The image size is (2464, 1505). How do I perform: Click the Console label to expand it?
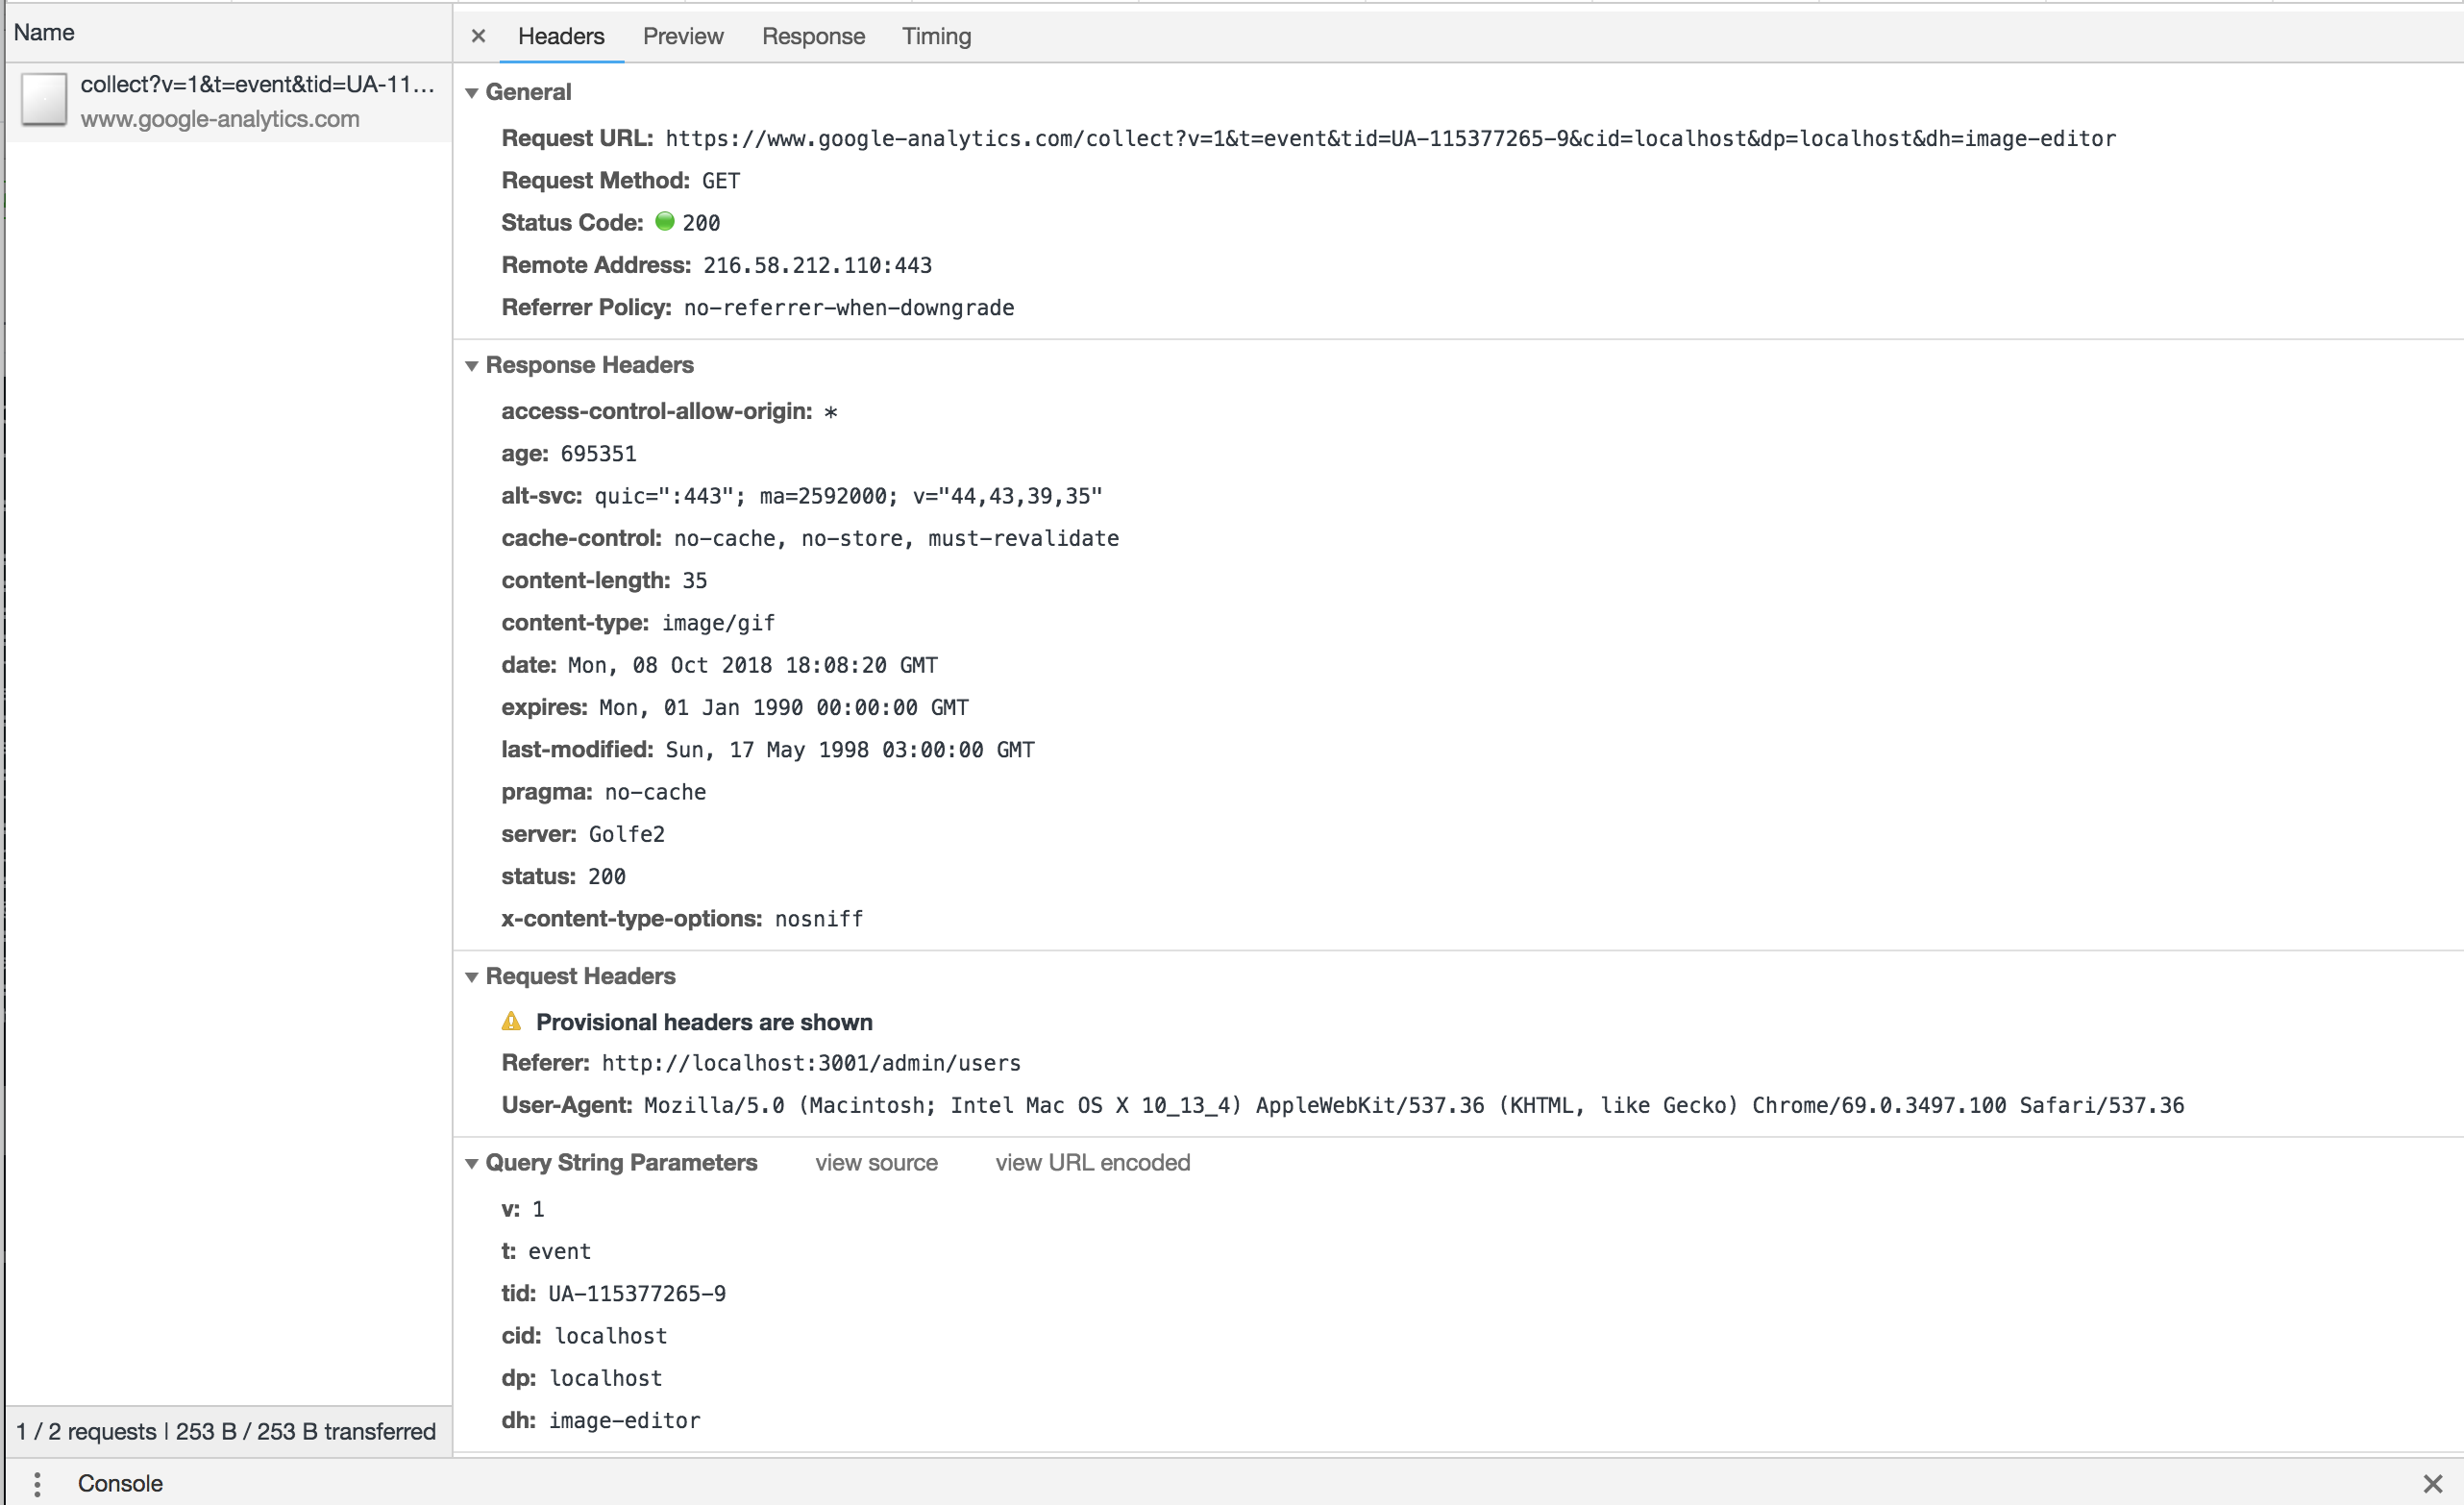coord(119,1483)
